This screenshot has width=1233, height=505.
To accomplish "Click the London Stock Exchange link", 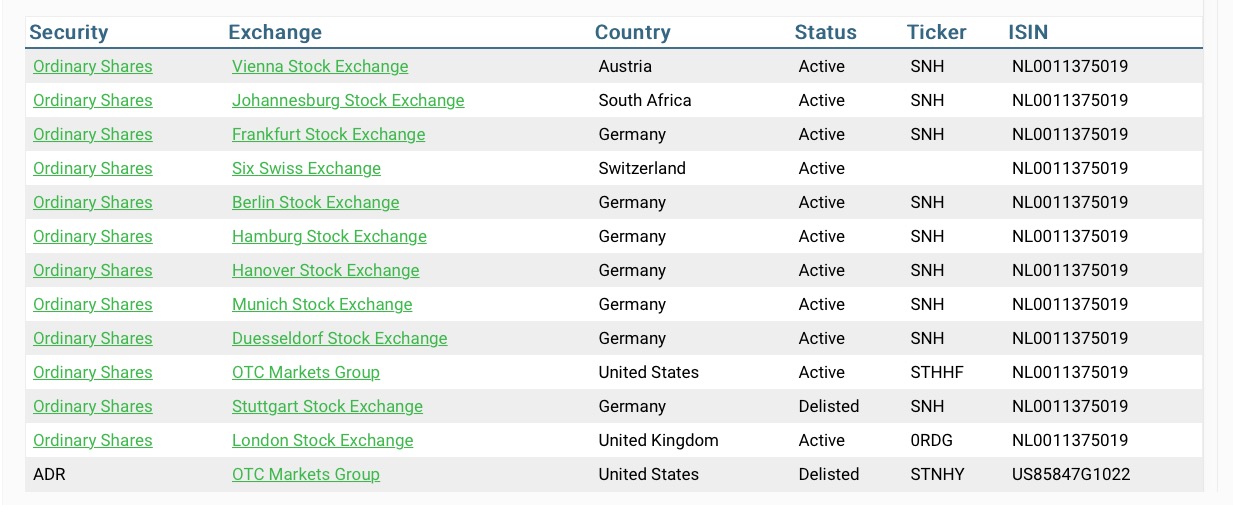I will click(x=322, y=441).
